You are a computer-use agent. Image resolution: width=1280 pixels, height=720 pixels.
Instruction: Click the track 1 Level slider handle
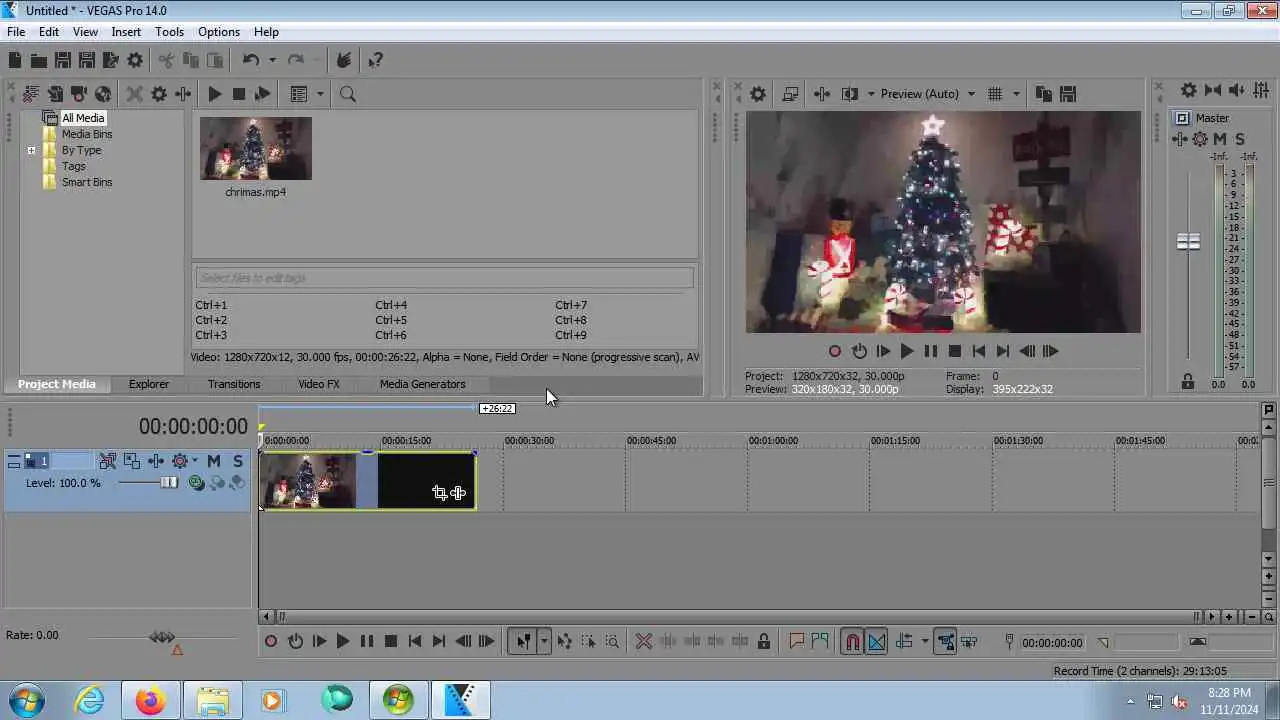(169, 483)
